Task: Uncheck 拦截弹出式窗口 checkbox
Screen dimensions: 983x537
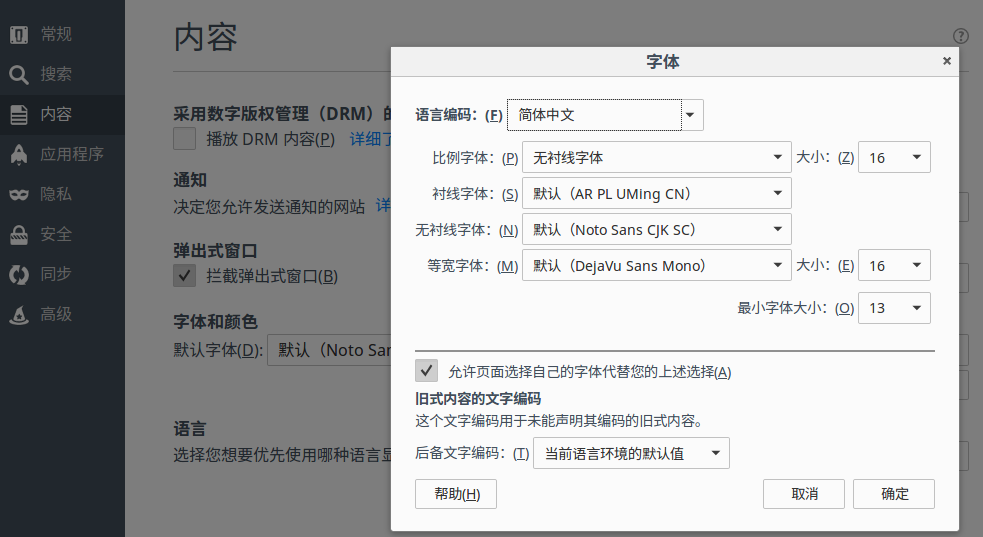Action: 184,276
